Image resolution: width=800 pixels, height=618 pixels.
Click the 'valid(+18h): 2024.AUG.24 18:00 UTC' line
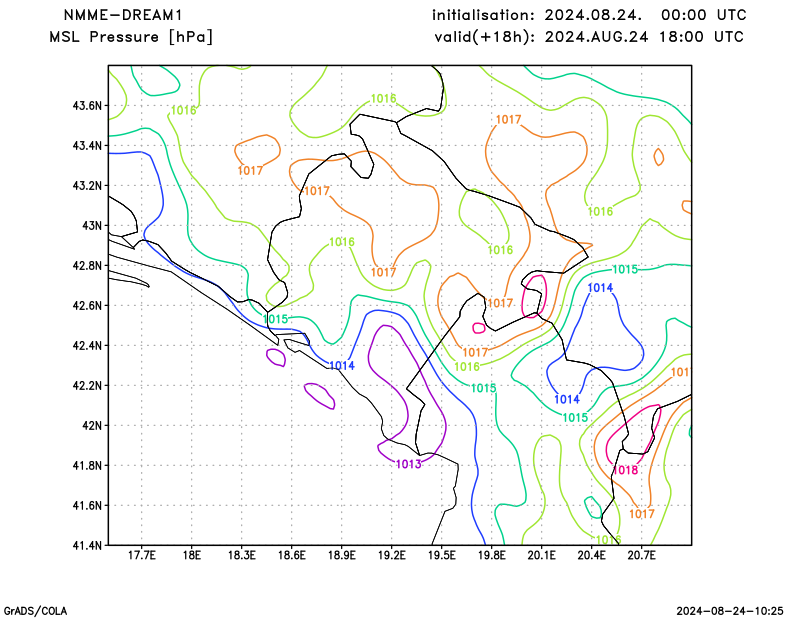tap(589, 37)
